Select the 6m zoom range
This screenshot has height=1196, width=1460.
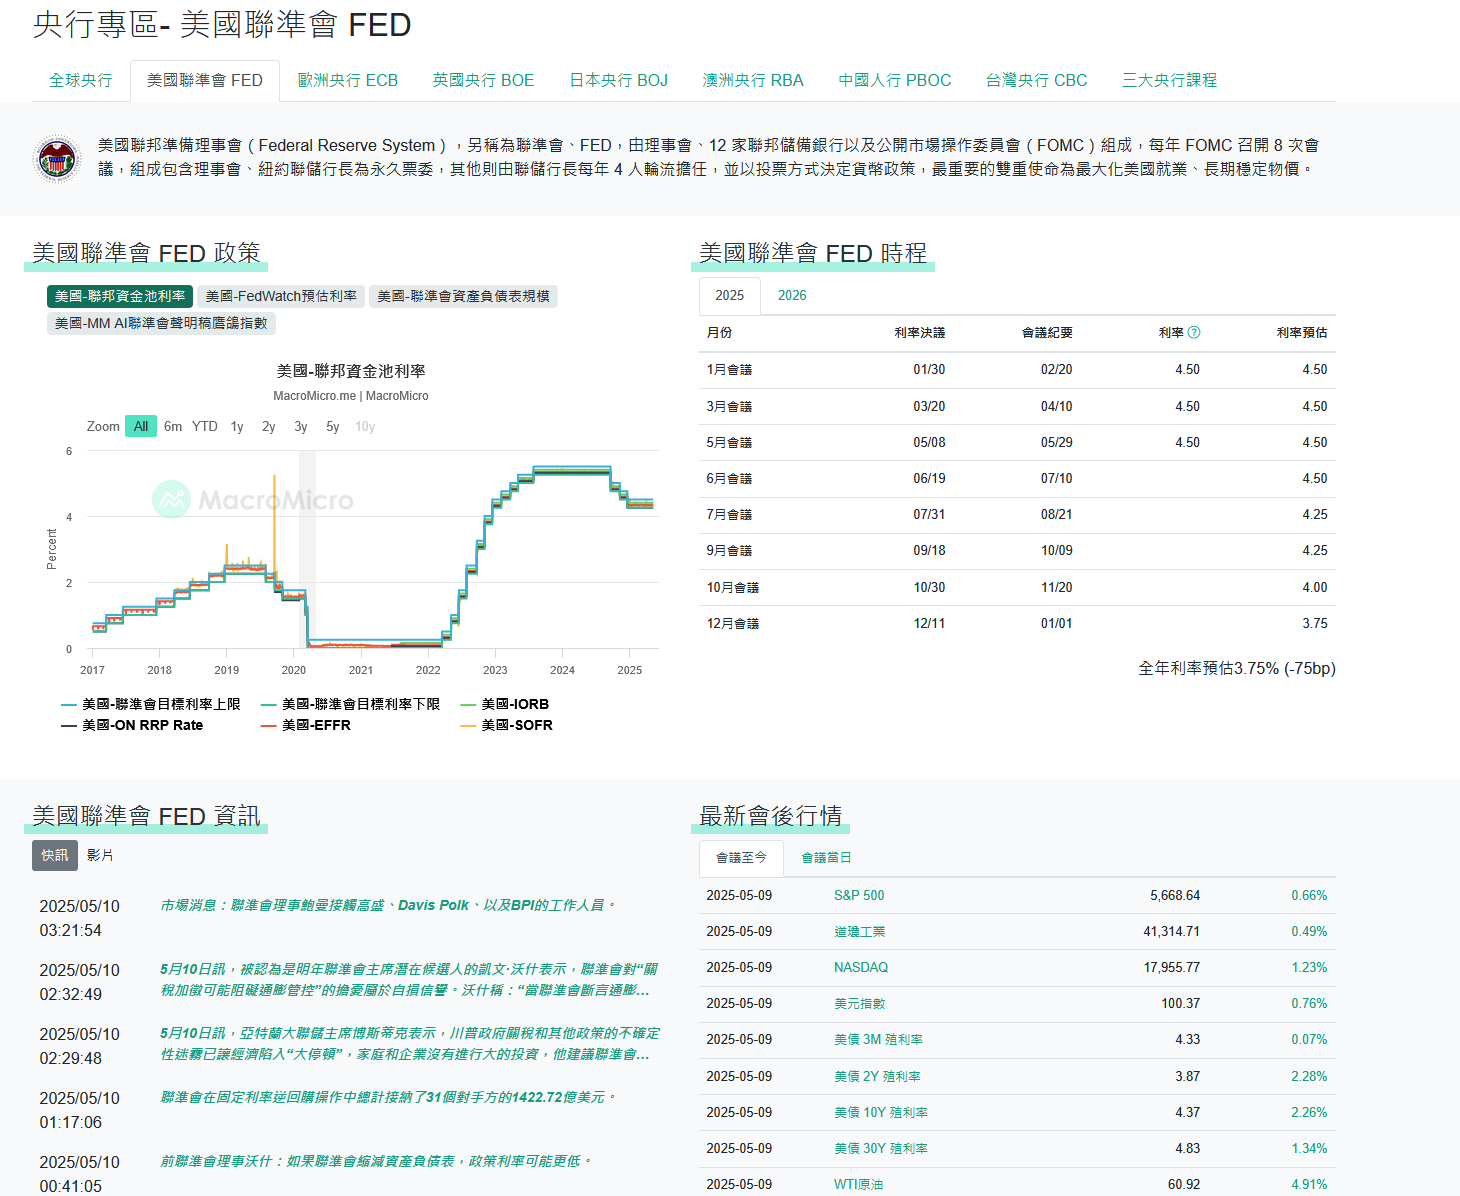tap(173, 426)
